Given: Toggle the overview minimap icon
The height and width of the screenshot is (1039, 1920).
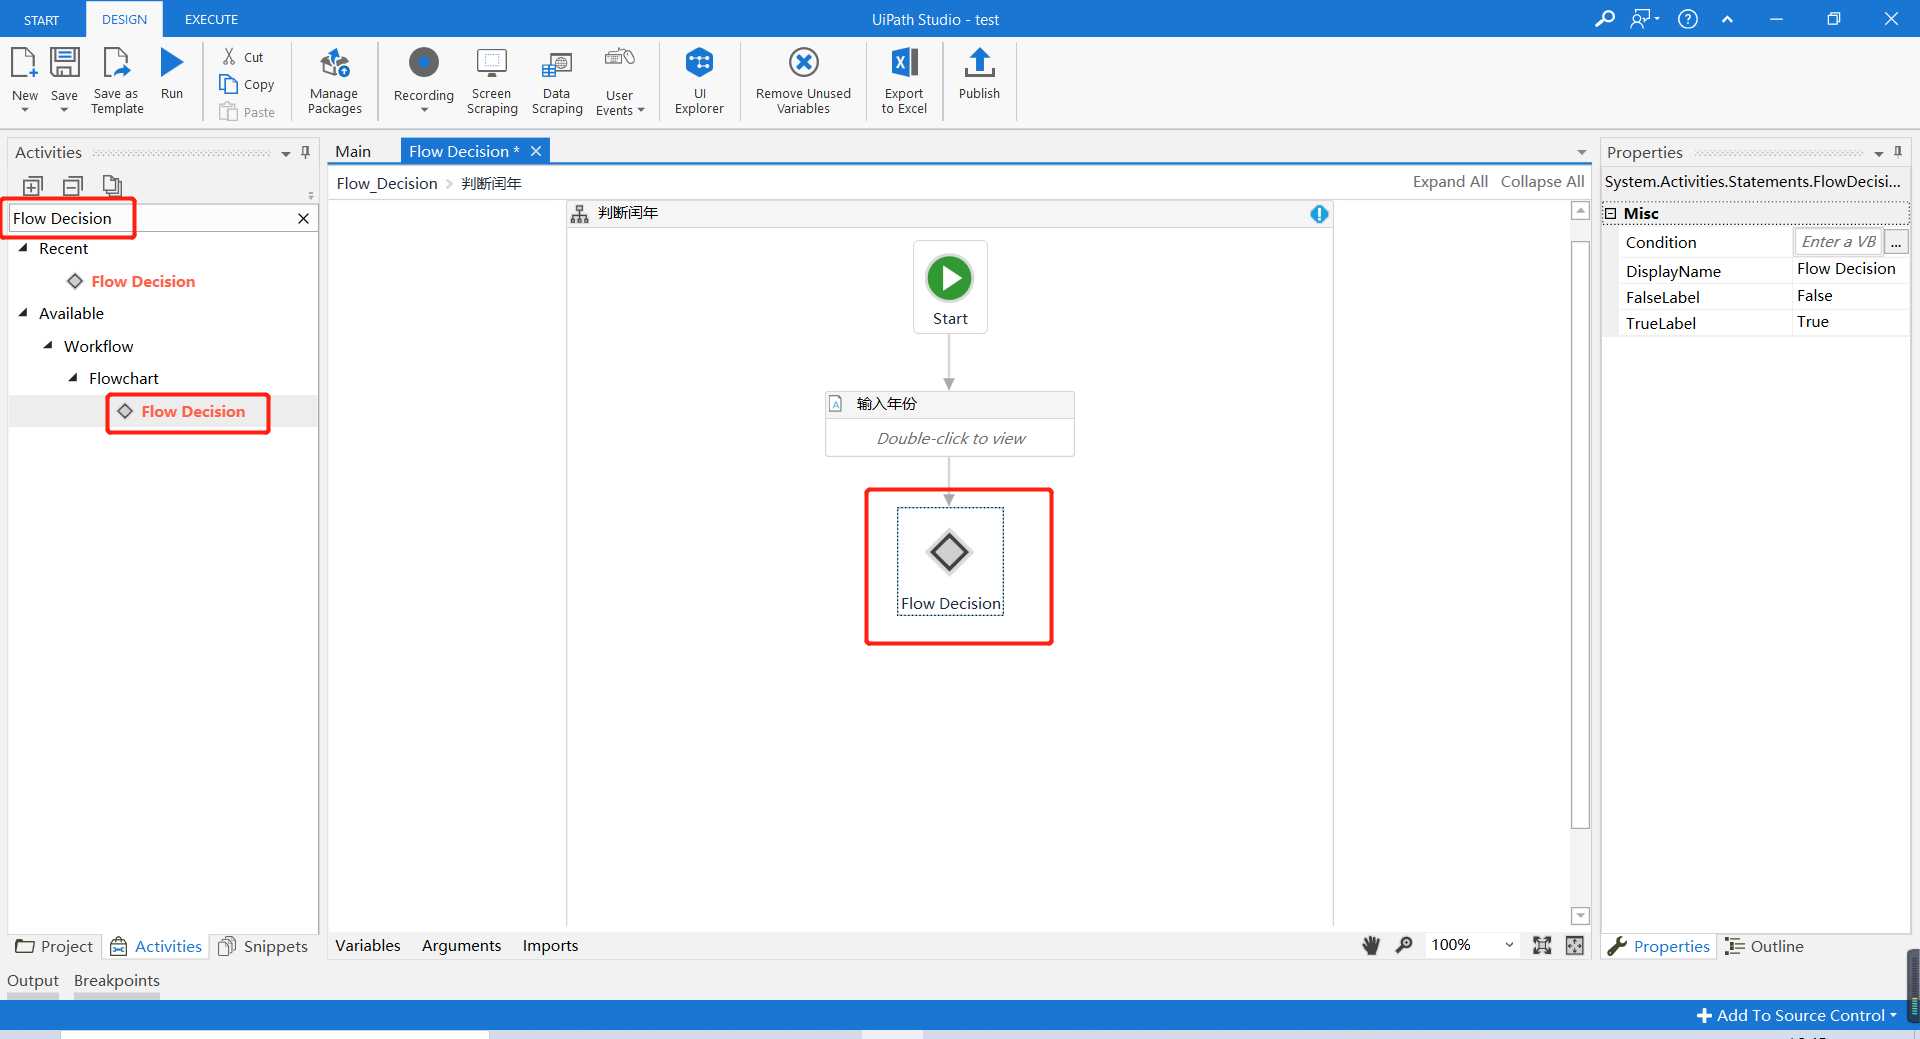Looking at the screenshot, I should click(1574, 945).
